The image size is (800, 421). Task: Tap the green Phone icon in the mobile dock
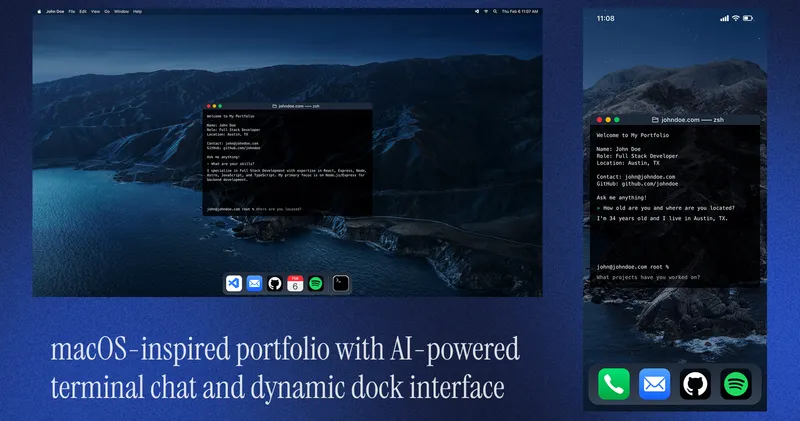tap(614, 384)
